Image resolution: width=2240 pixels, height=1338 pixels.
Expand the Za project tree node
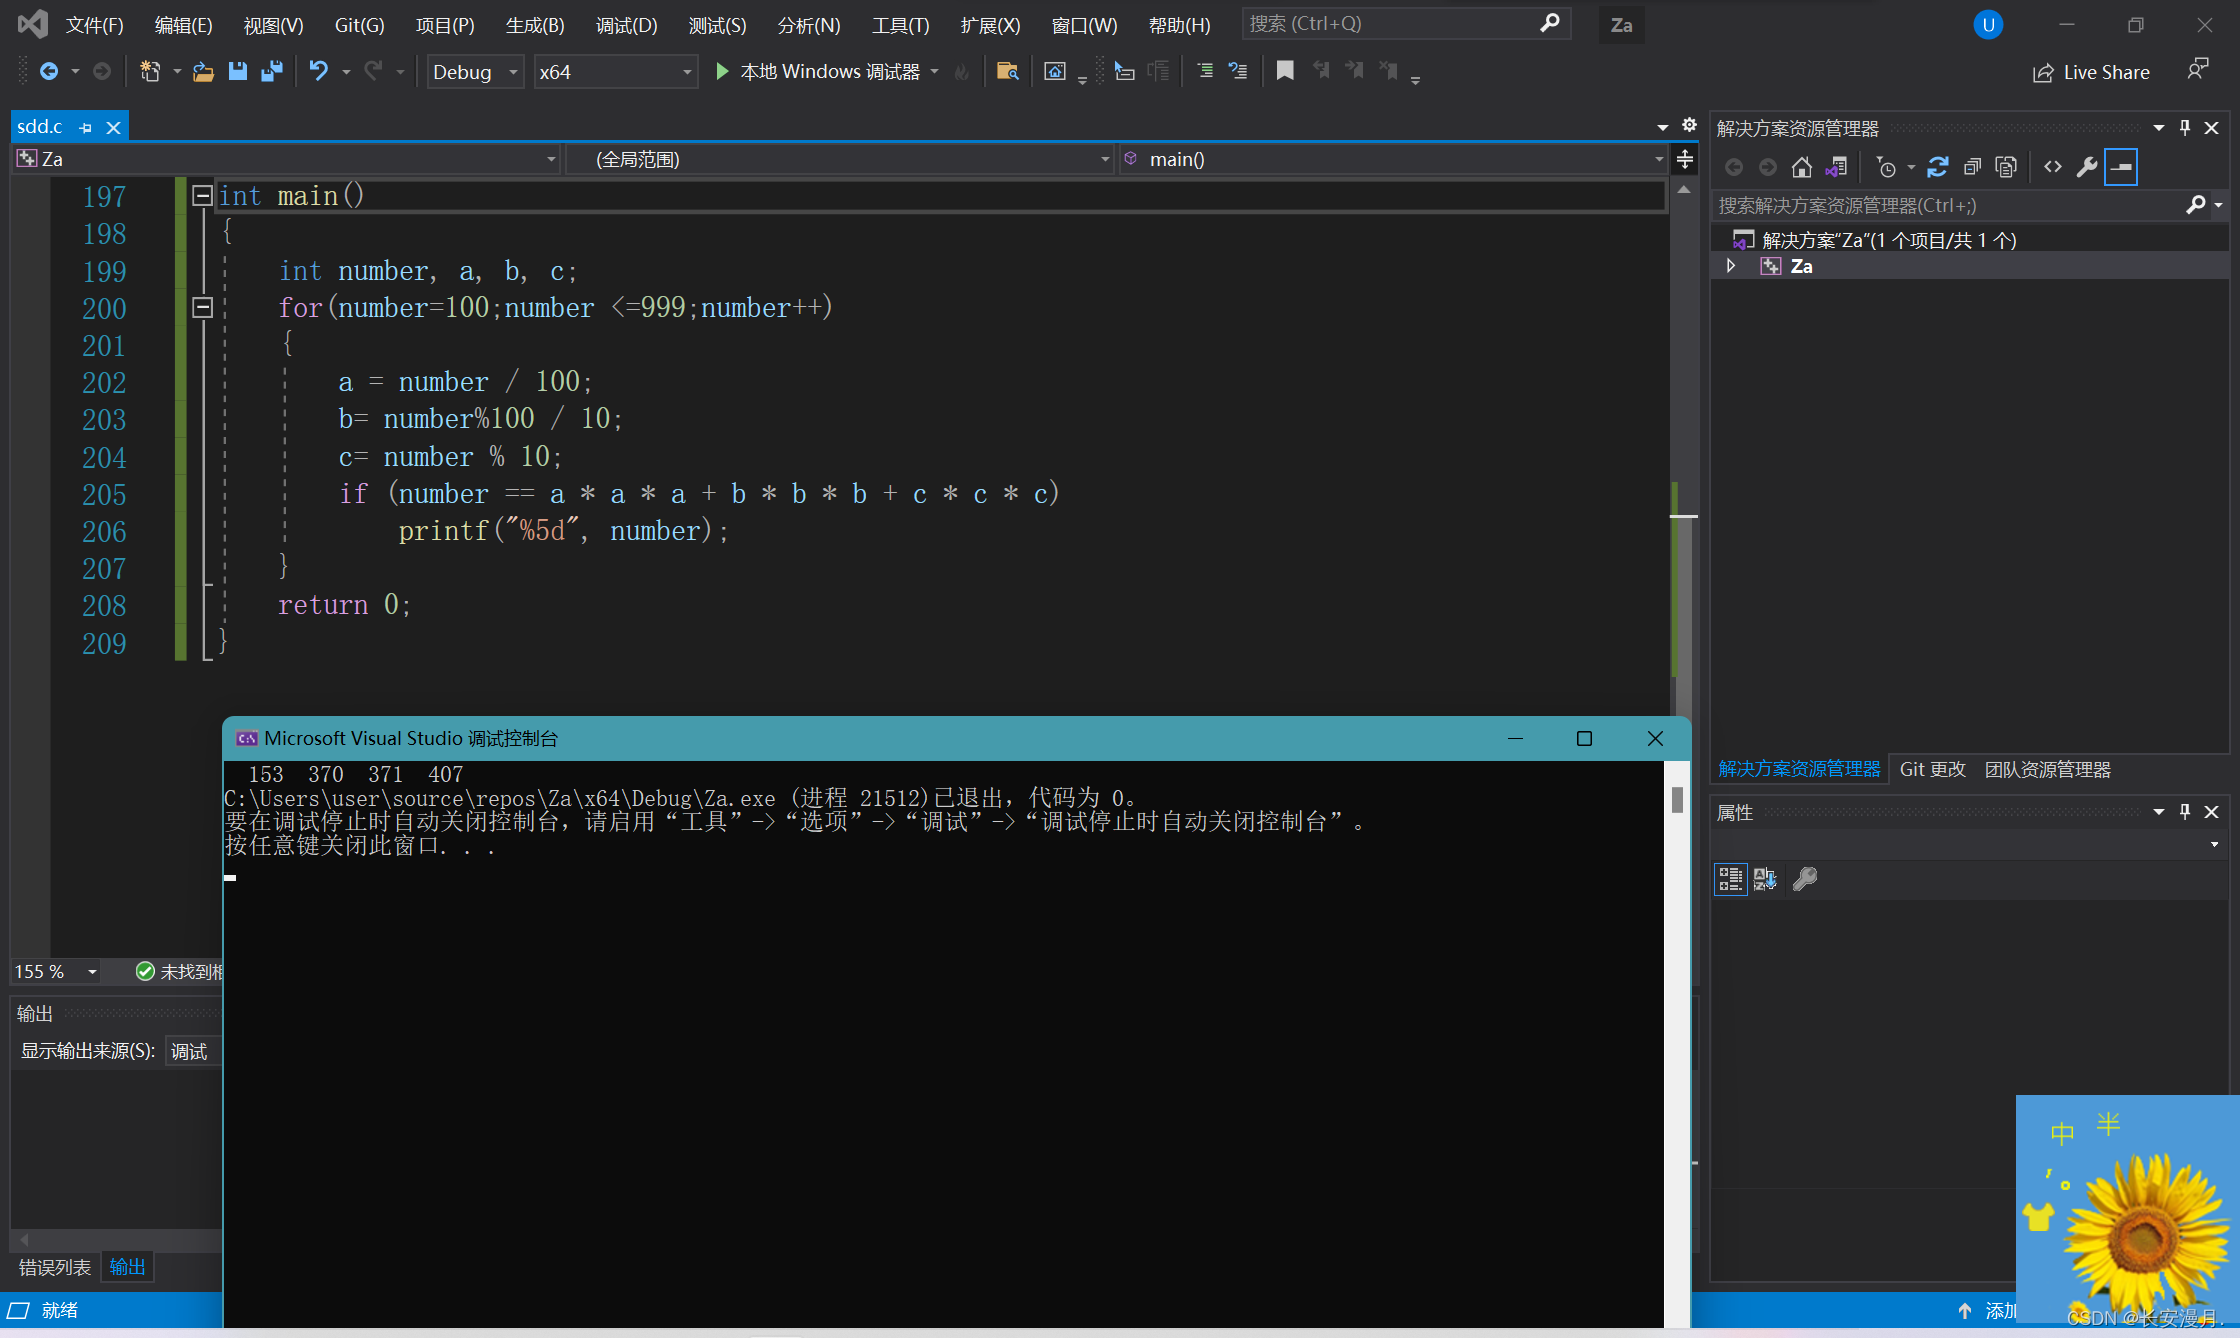[x=1731, y=266]
